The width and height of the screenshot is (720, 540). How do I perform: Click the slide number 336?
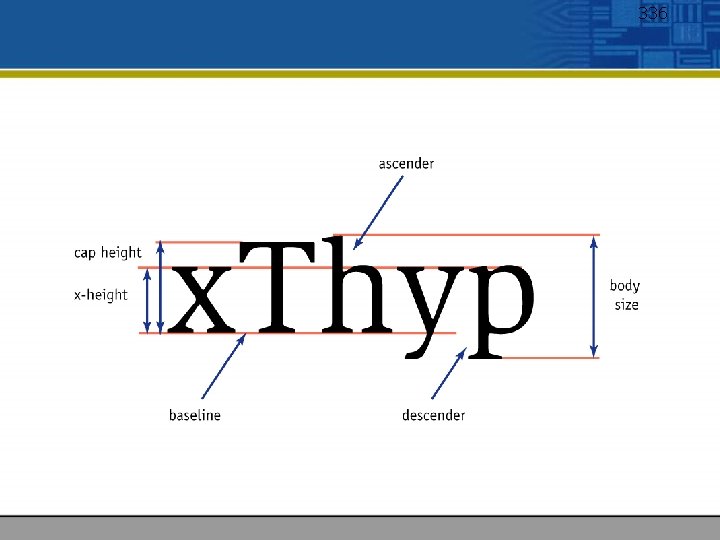click(652, 13)
